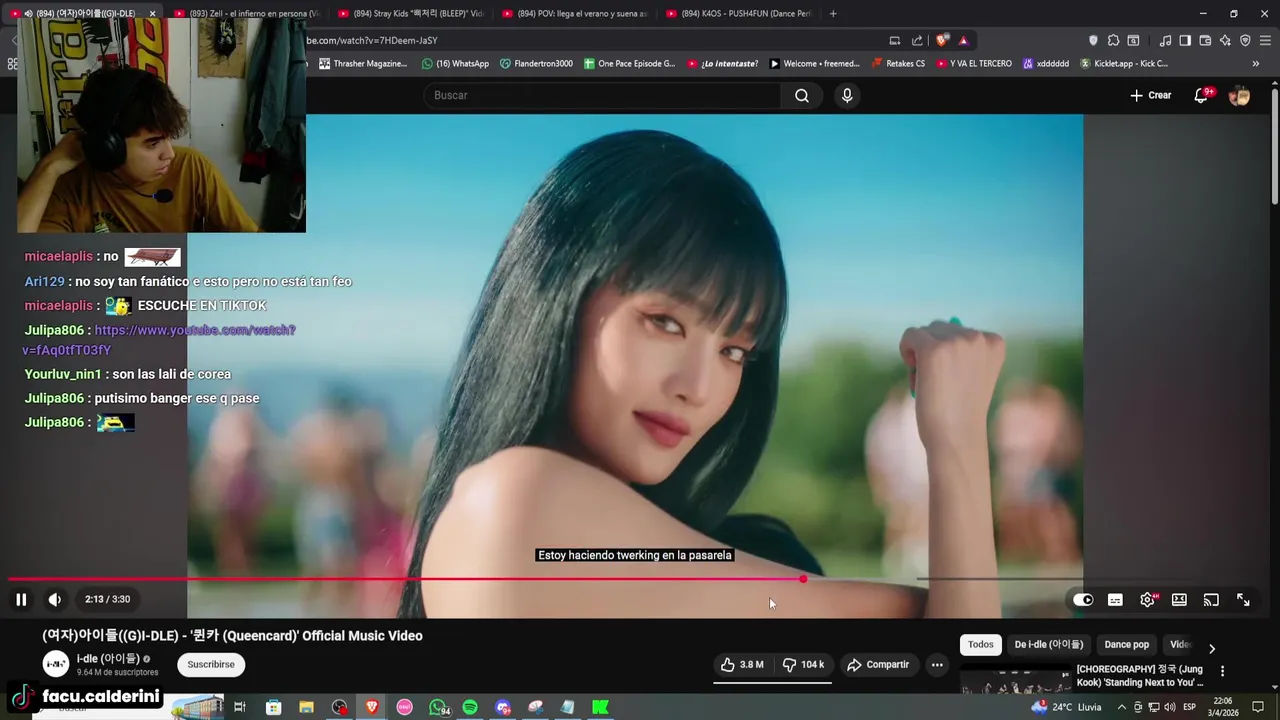Toggle the browser sidebar panel icon
This screenshot has height=720, width=1280.
point(1185,41)
